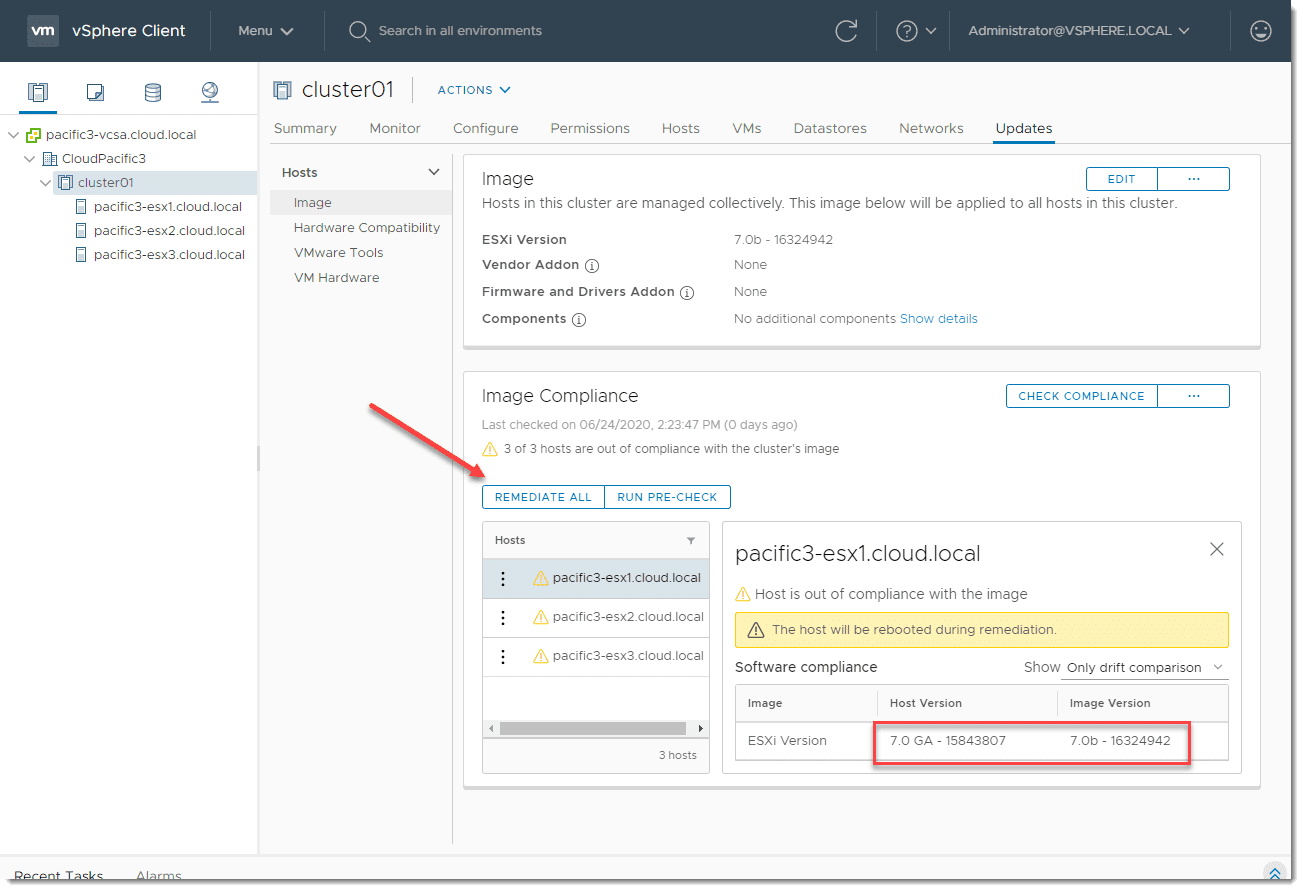Screen dimensions: 1303x891
Task: Collapse the CloudPacific3 datacenter tree node
Action: 30,159
